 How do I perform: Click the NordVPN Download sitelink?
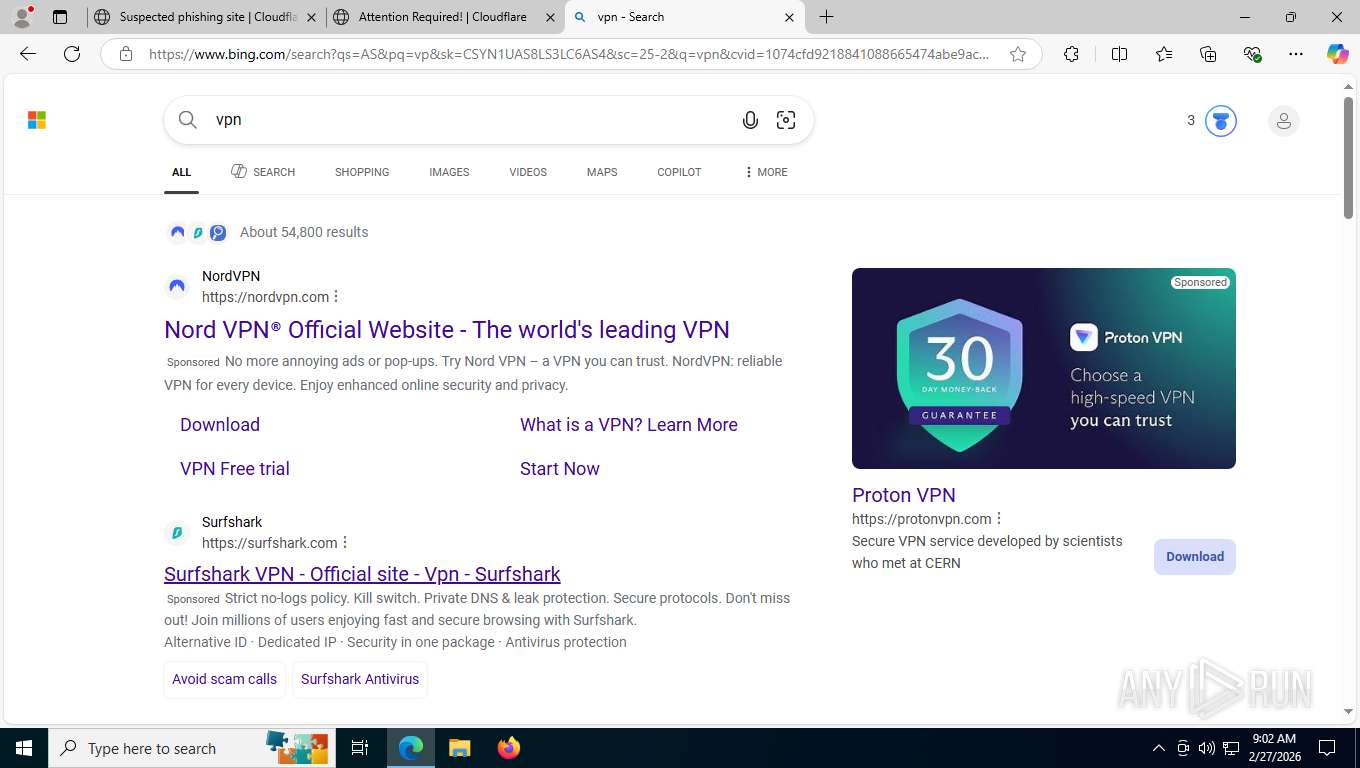(220, 424)
